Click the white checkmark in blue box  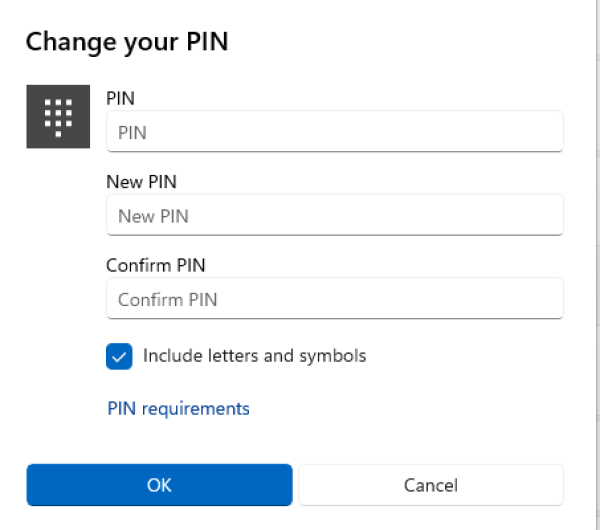pos(119,357)
